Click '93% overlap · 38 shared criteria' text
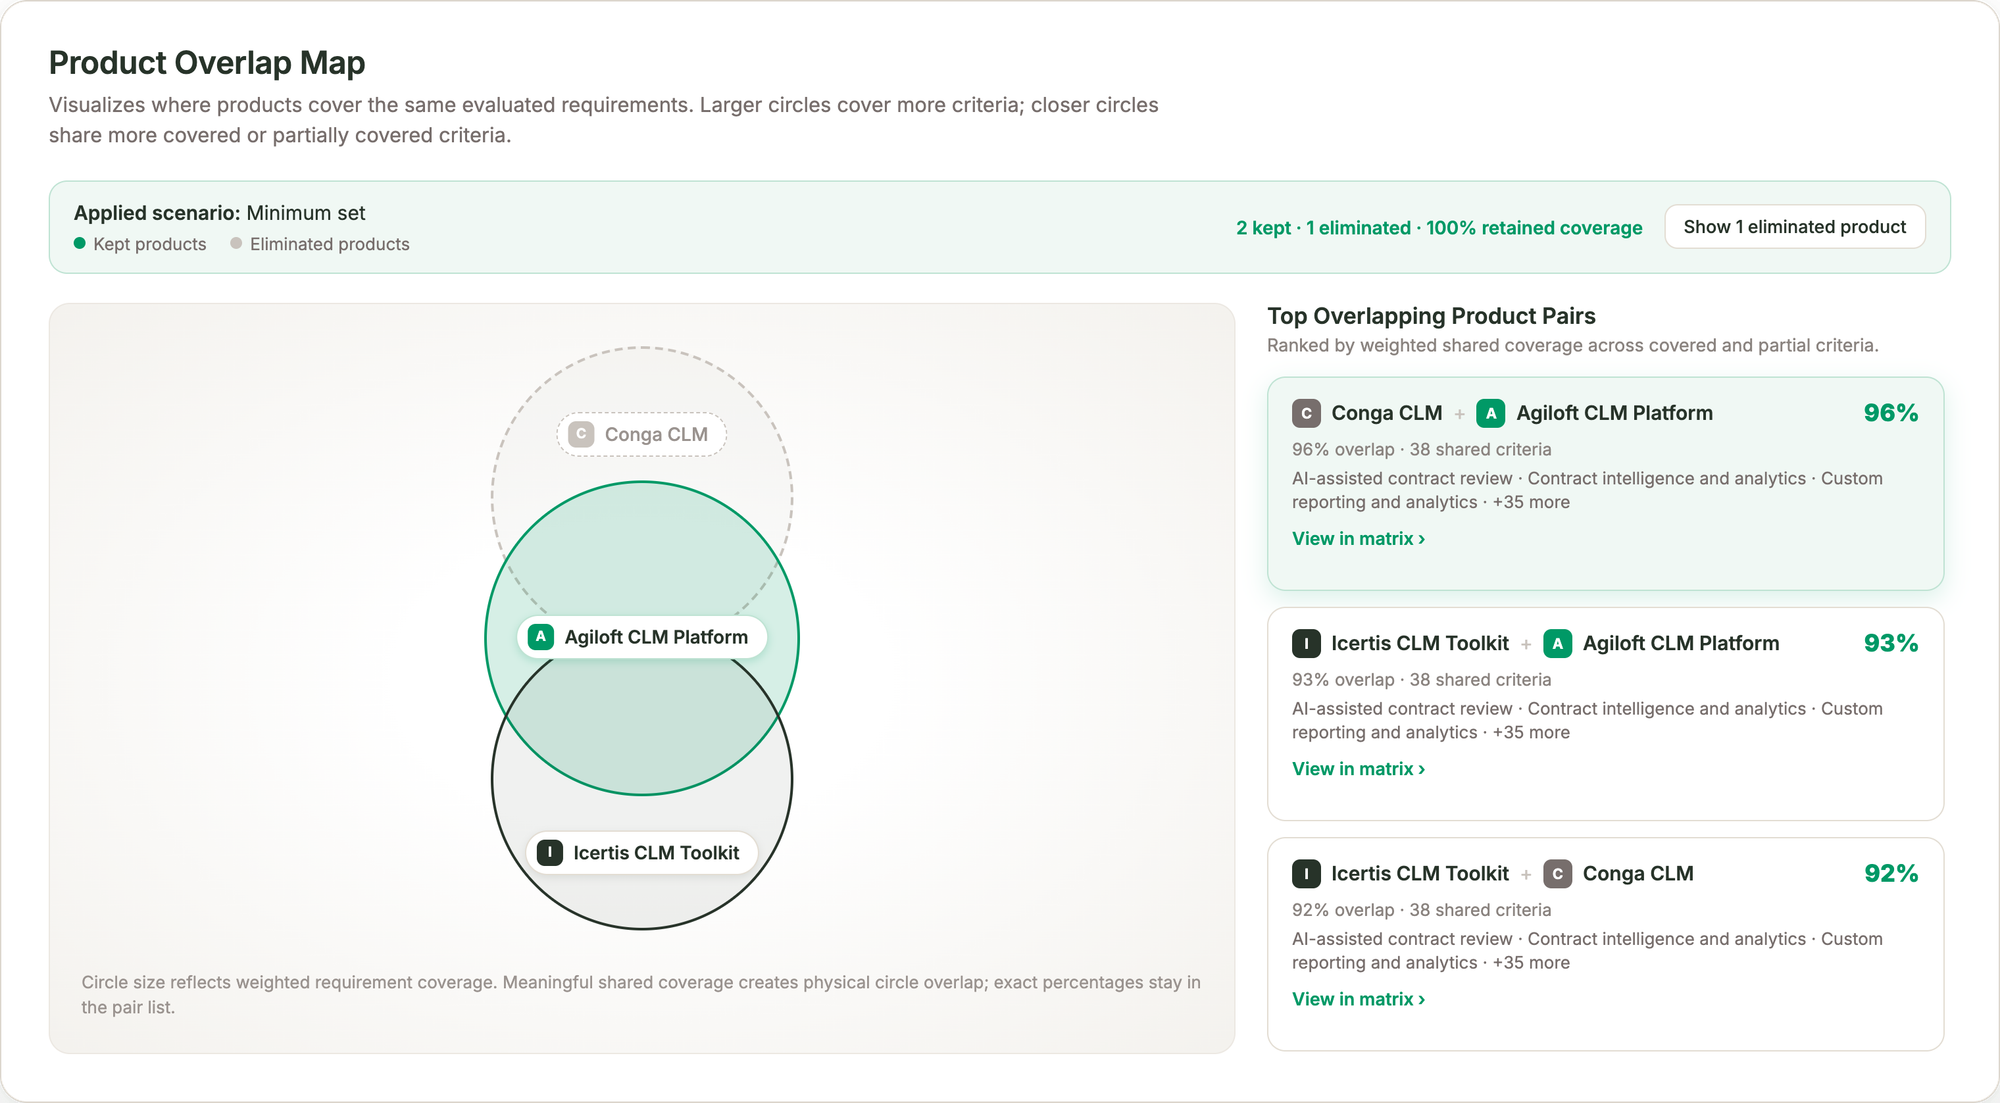The width and height of the screenshot is (2000, 1103). (x=1422, y=680)
